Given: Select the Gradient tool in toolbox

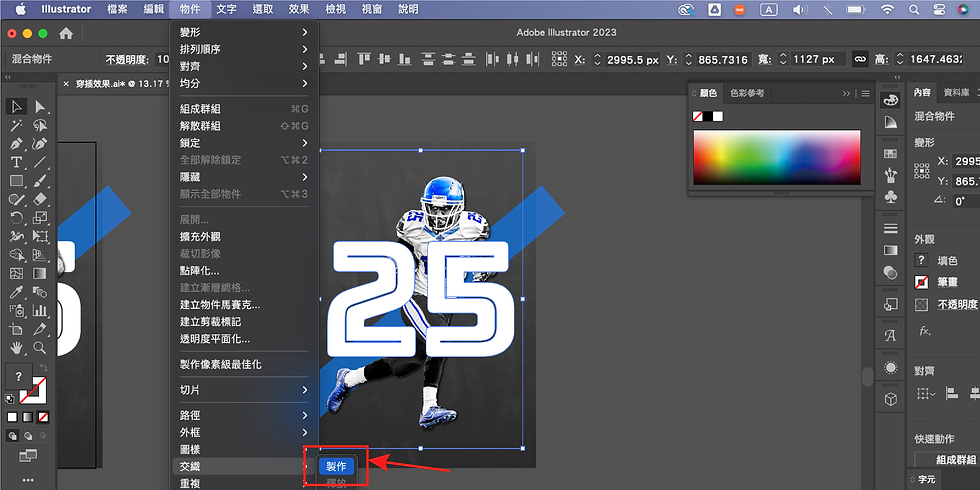Looking at the screenshot, I should click(x=40, y=274).
